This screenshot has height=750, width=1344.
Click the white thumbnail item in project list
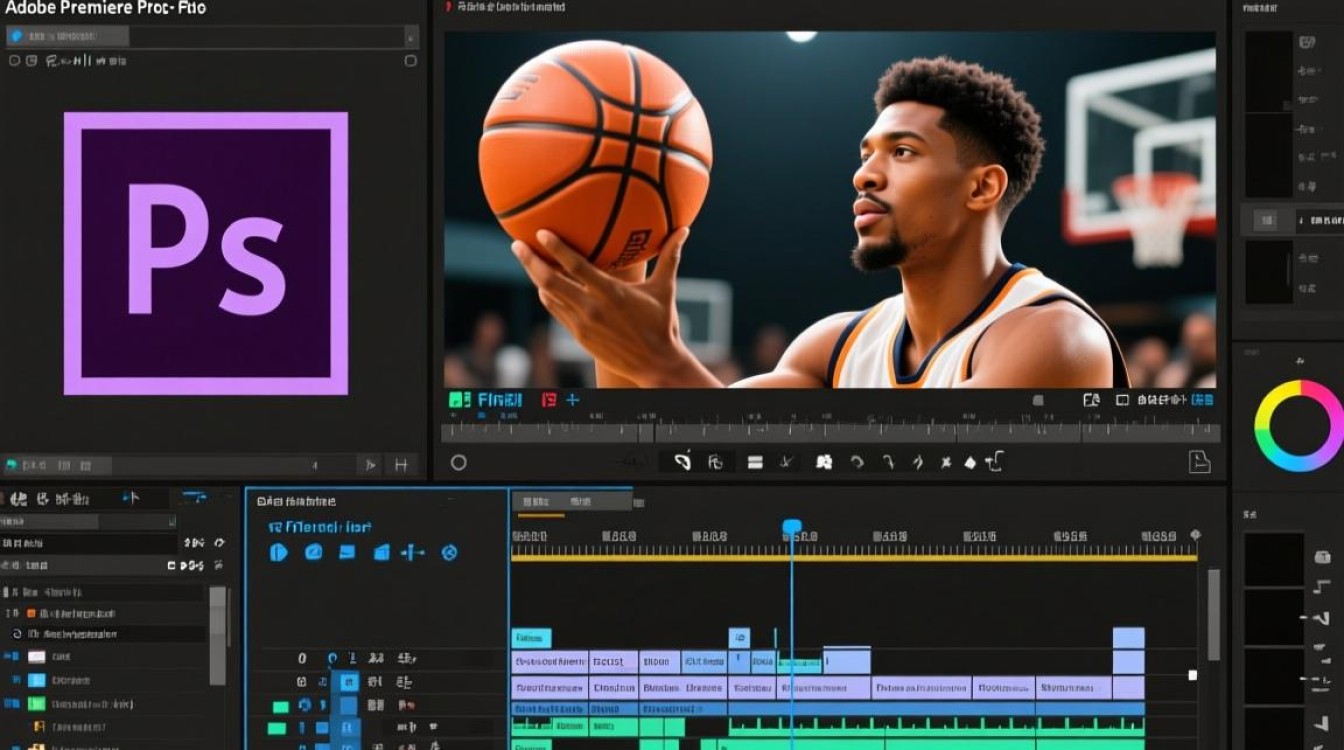pyautogui.click(x=37, y=657)
